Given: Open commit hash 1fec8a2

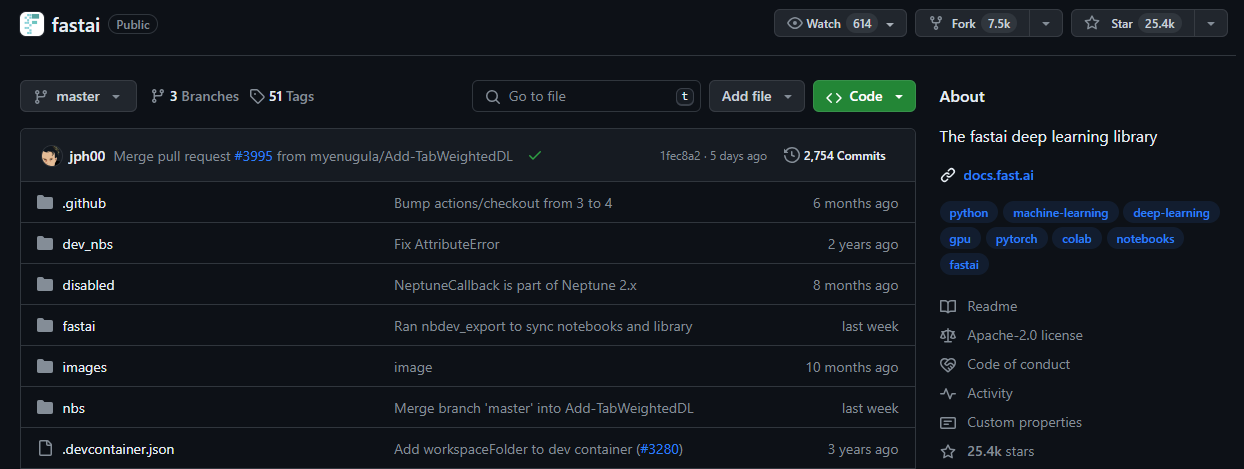Looking at the screenshot, I should [x=681, y=156].
